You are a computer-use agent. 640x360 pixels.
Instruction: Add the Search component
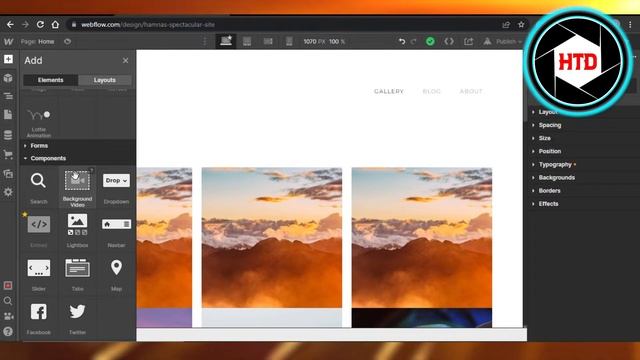(x=39, y=187)
